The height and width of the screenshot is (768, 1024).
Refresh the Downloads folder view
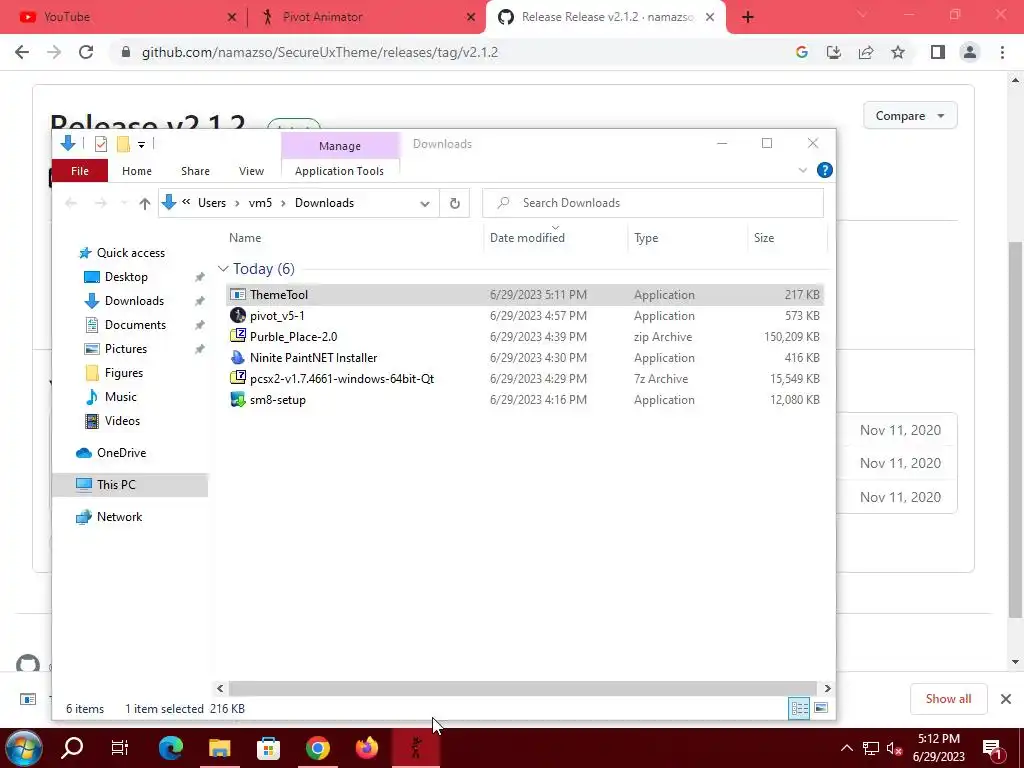pos(455,203)
